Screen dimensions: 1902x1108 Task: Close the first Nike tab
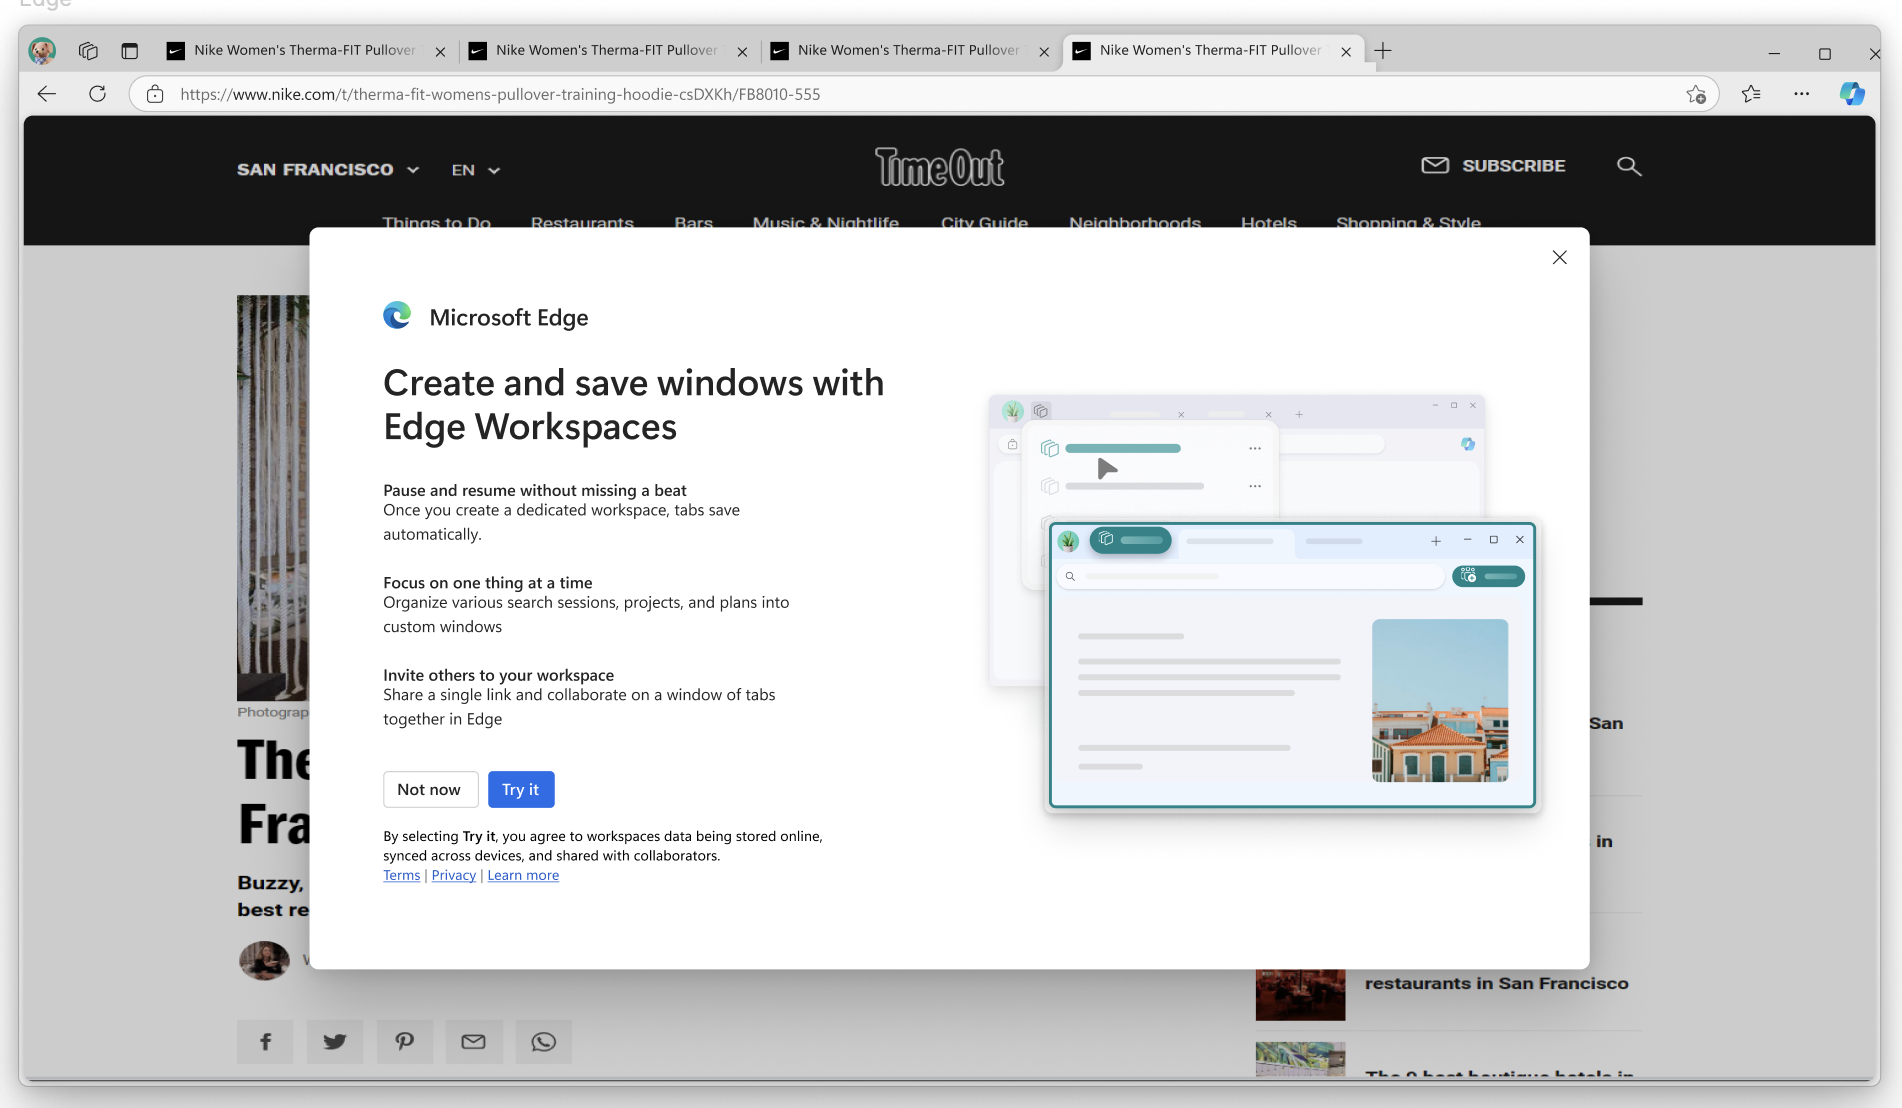point(440,52)
